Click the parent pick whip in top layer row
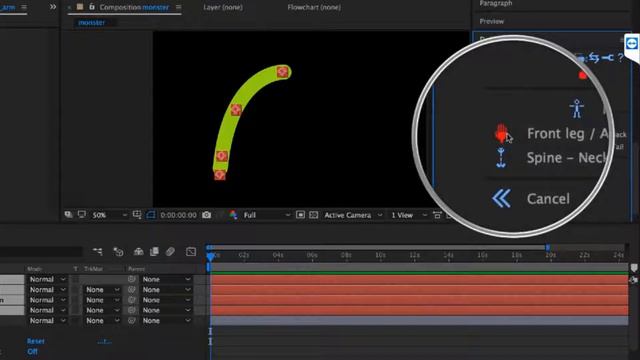 [x=131, y=279]
